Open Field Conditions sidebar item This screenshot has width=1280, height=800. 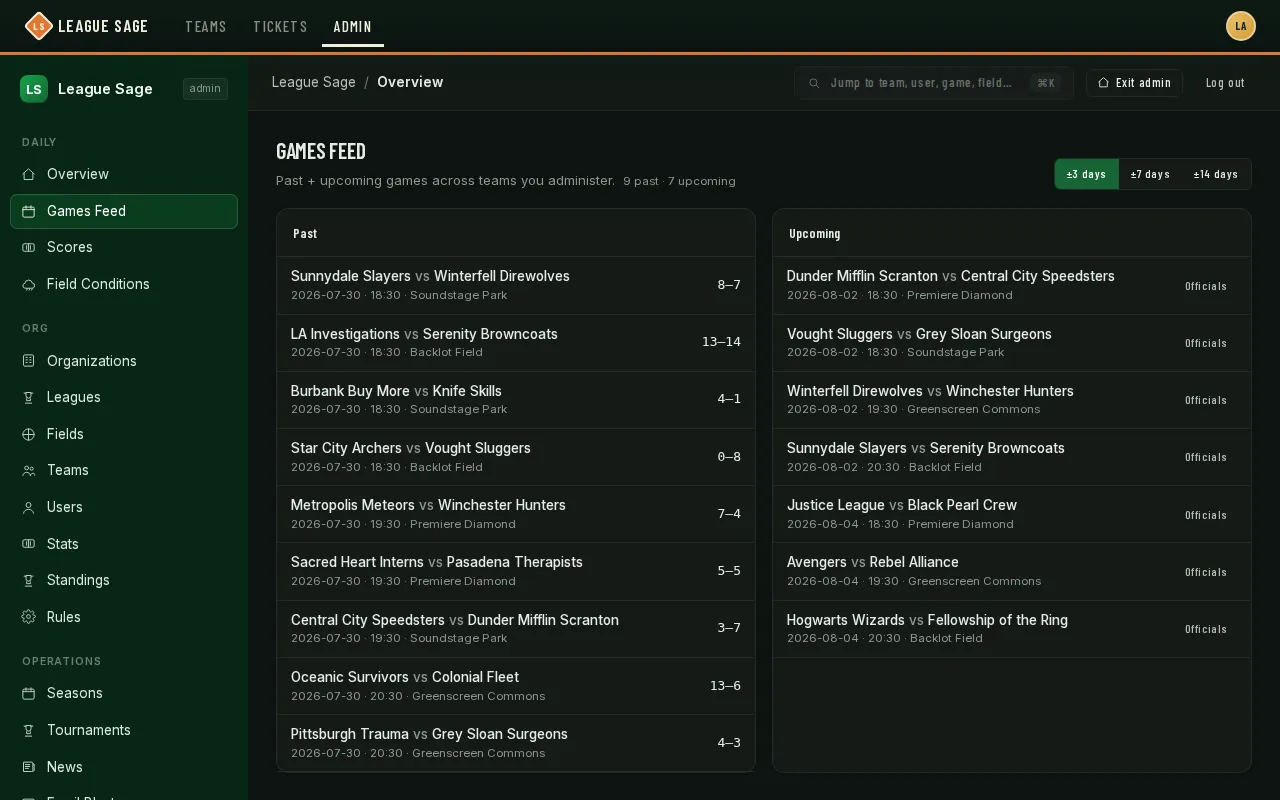pos(124,284)
